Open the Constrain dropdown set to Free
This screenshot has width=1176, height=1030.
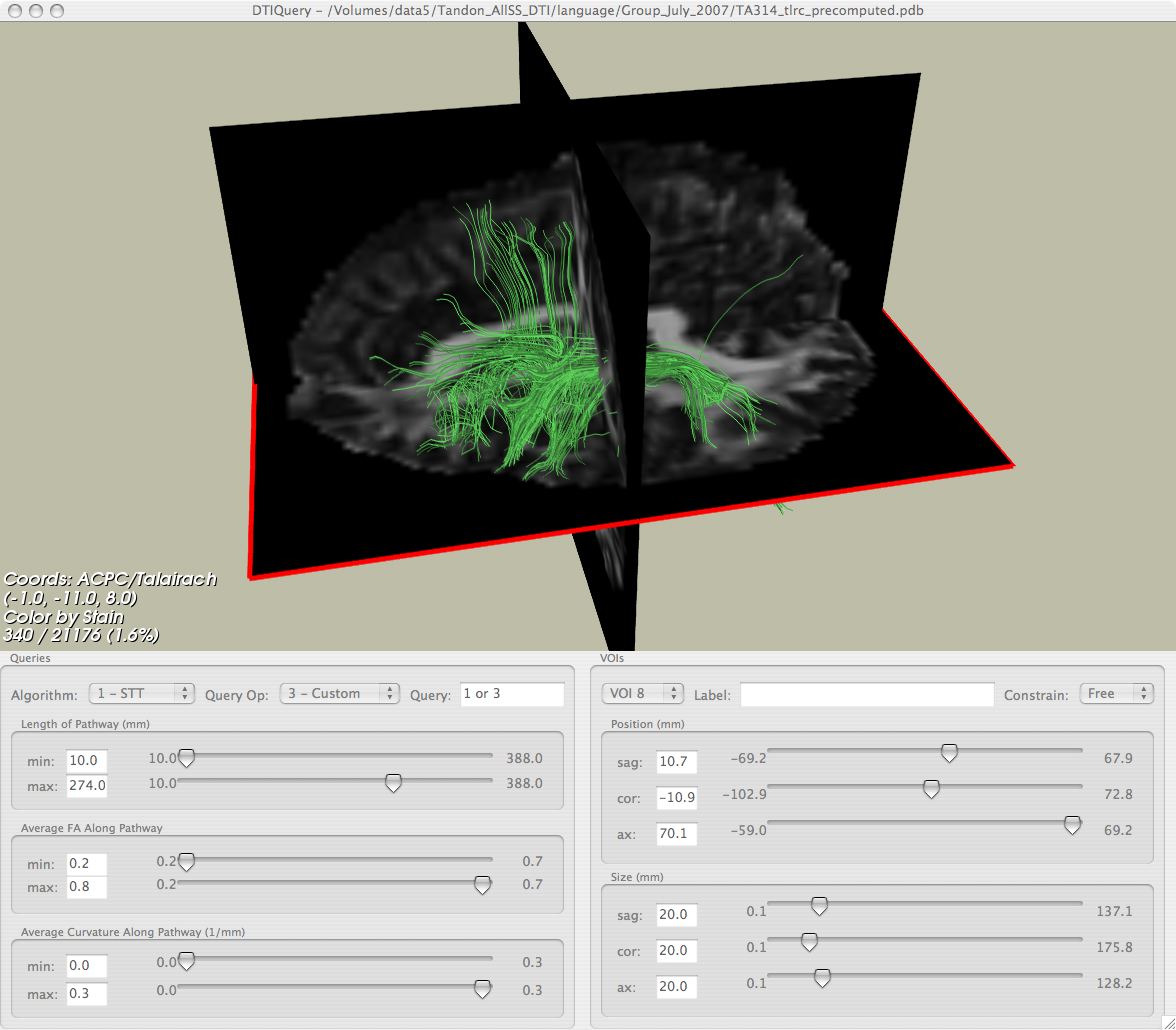coord(1116,693)
